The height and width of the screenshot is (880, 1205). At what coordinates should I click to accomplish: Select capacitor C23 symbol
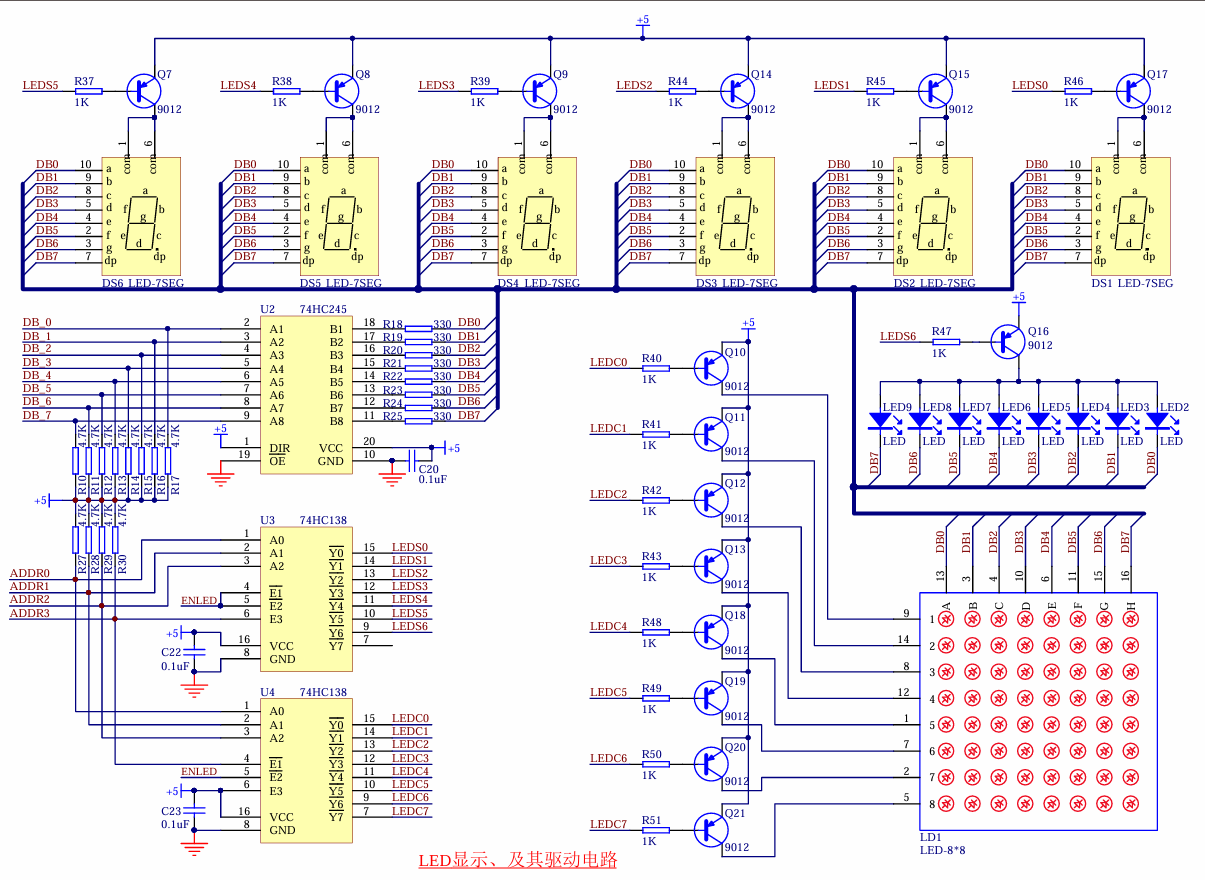(196, 808)
